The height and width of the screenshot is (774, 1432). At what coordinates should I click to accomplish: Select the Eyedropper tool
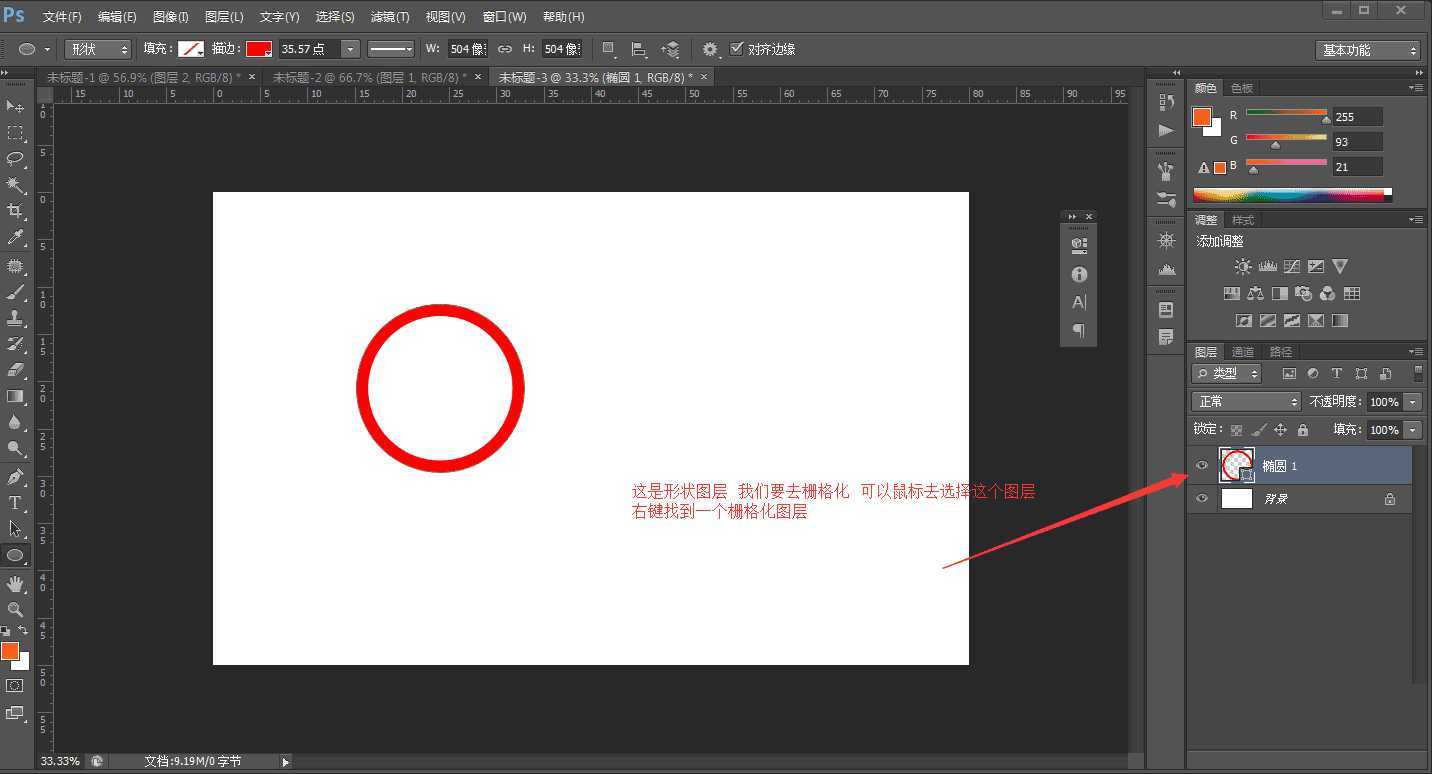15,238
